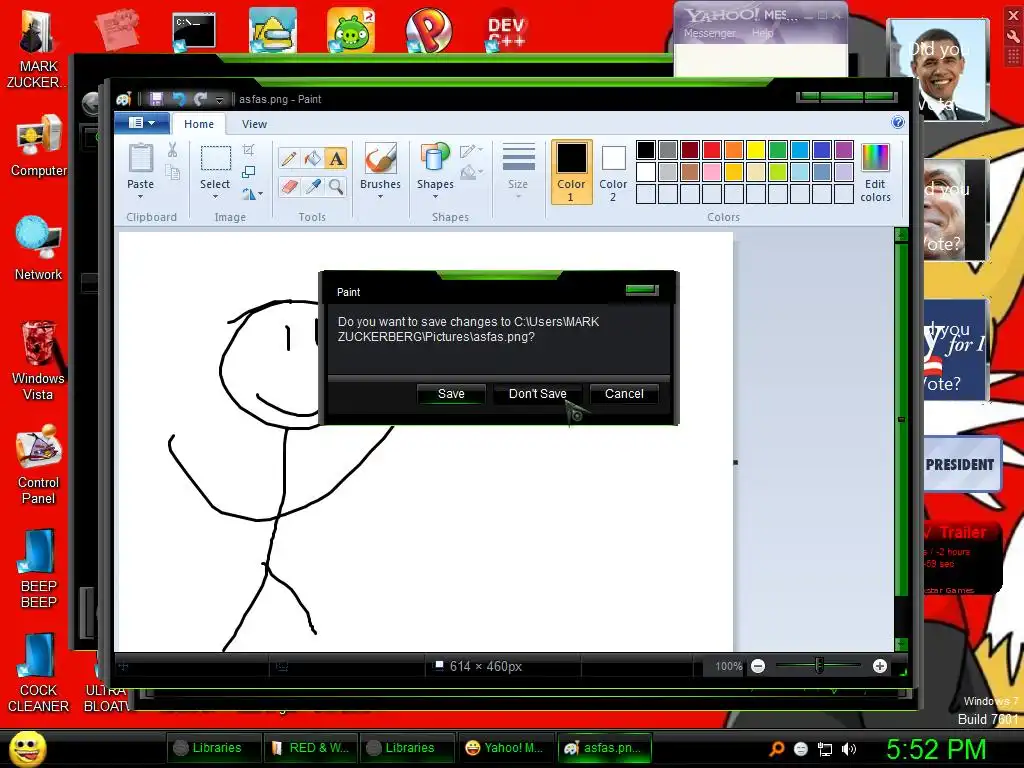Click the Cut scissors icon
The width and height of the screenshot is (1024, 768).
click(x=172, y=150)
